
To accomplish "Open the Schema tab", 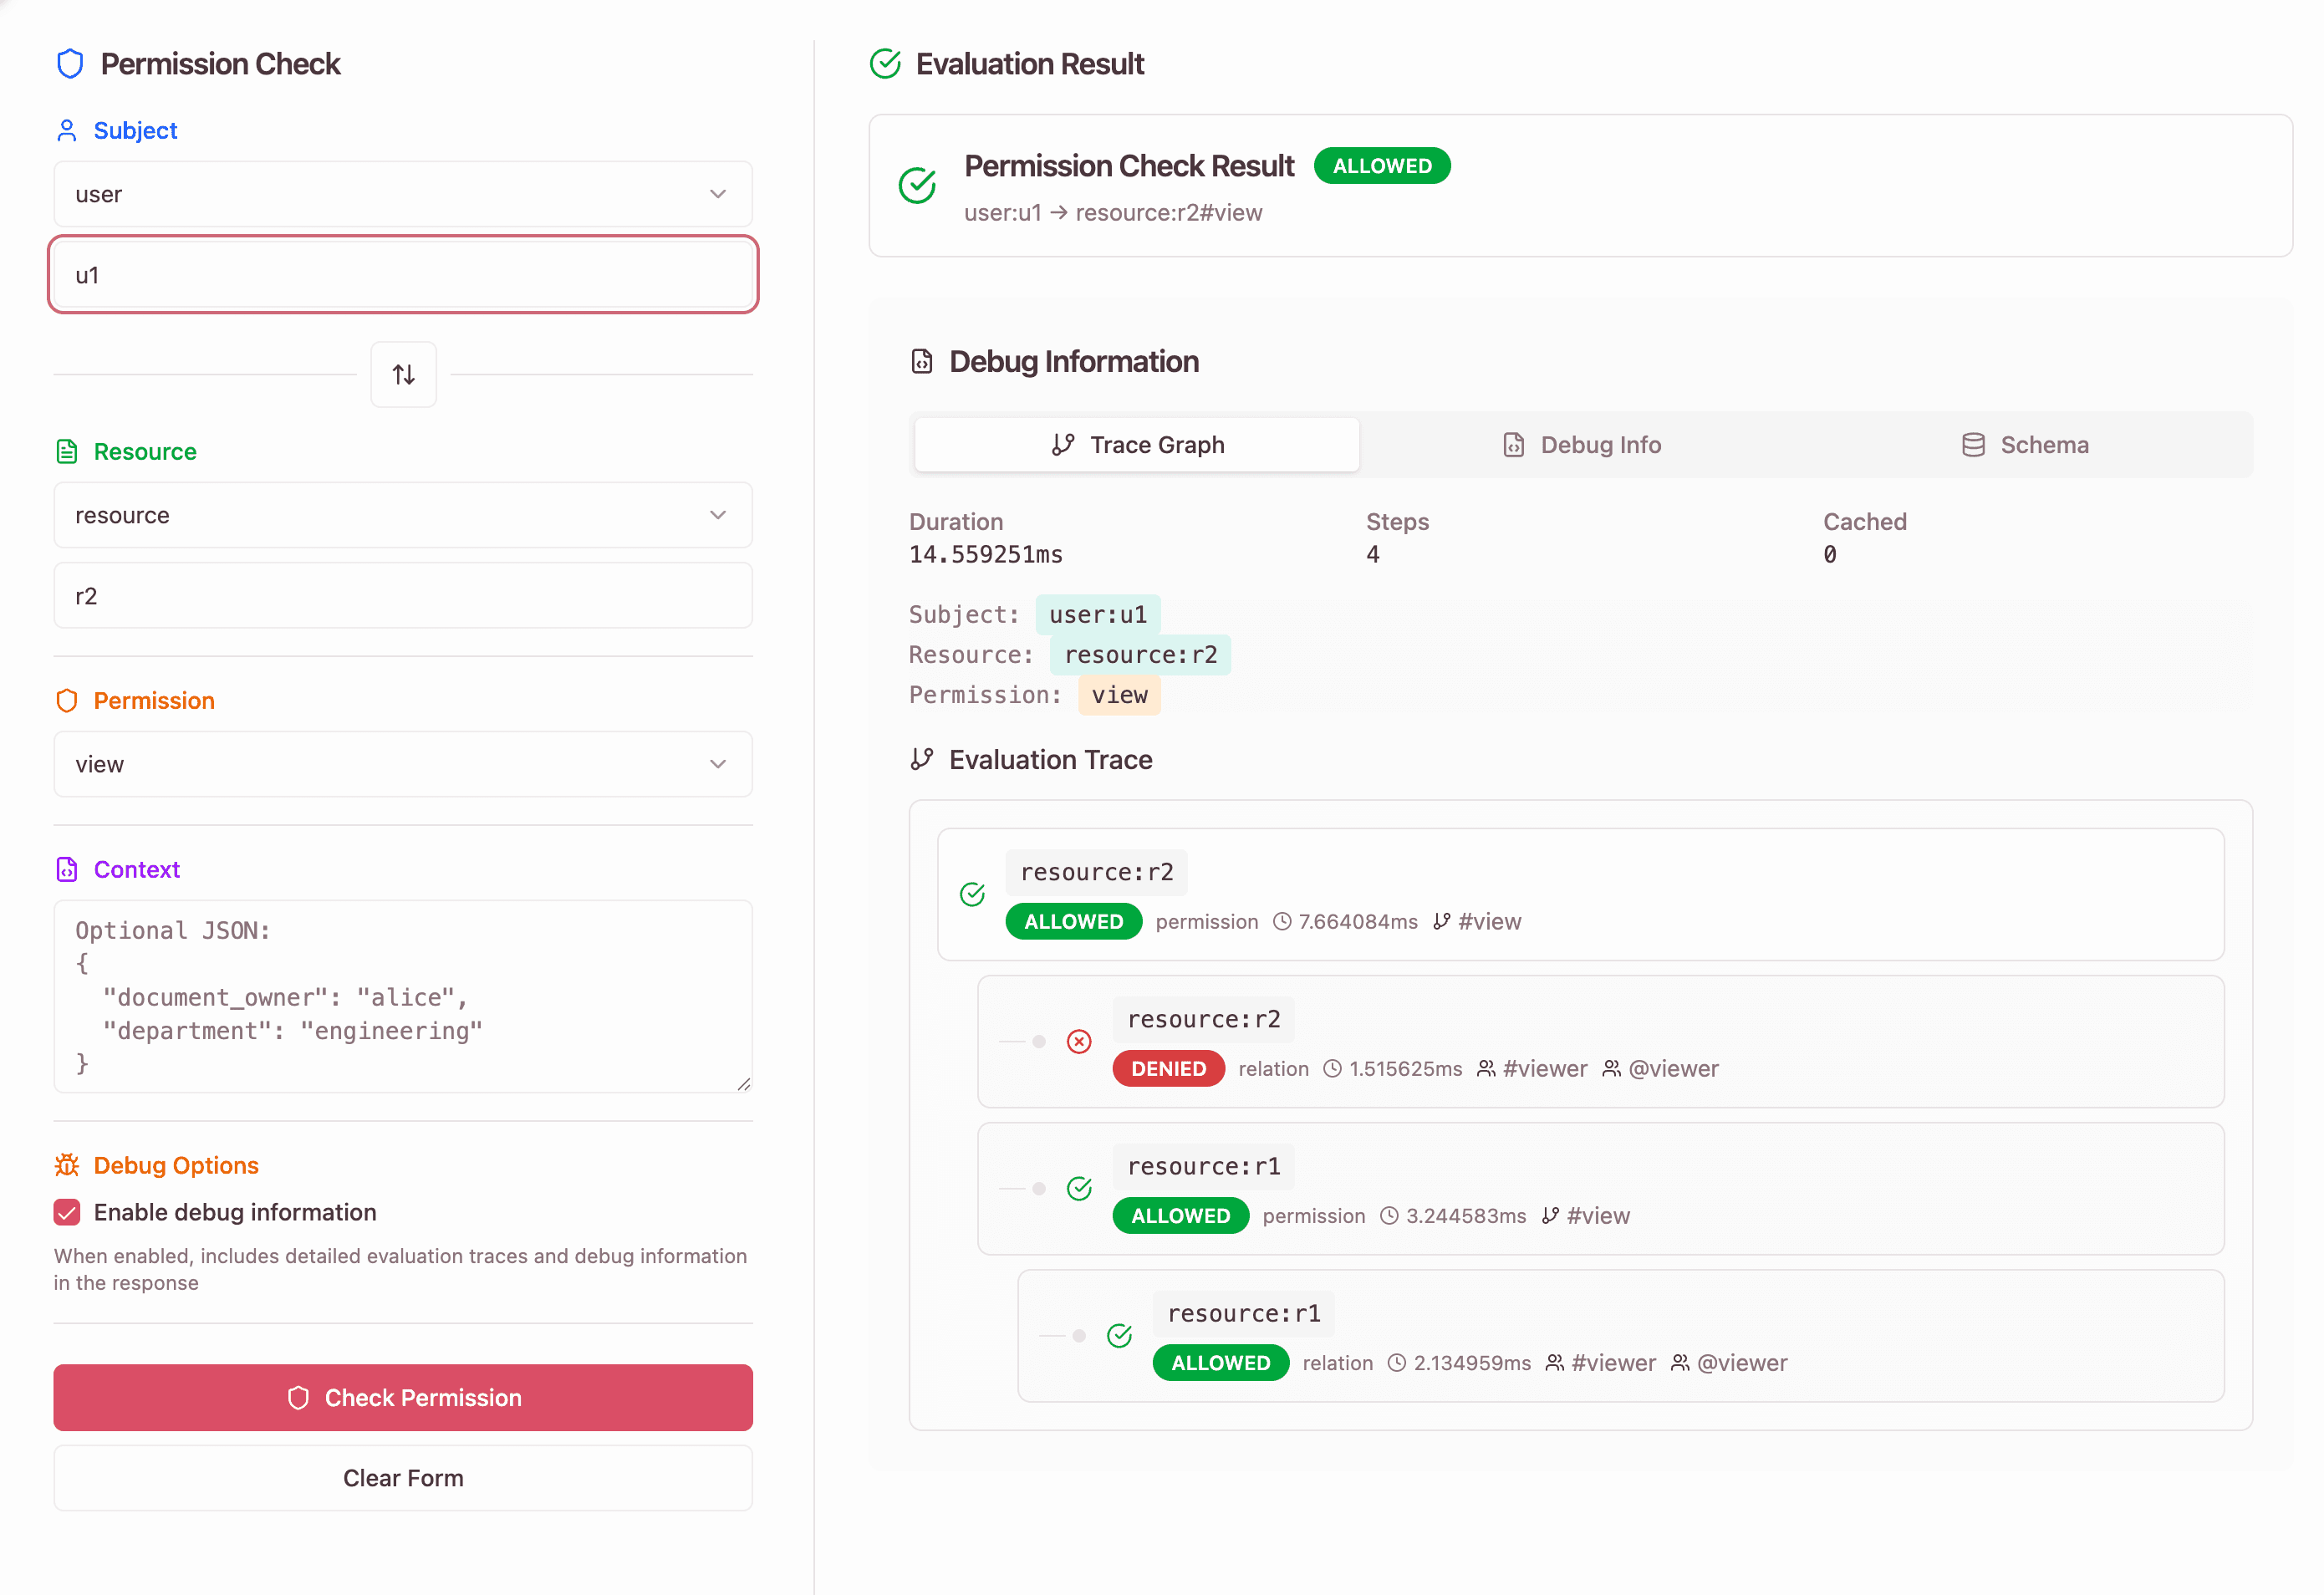I will (x=2023, y=444).
